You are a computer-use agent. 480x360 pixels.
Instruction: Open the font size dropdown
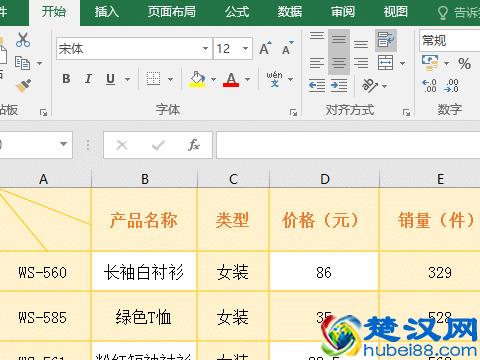(246, 49)
